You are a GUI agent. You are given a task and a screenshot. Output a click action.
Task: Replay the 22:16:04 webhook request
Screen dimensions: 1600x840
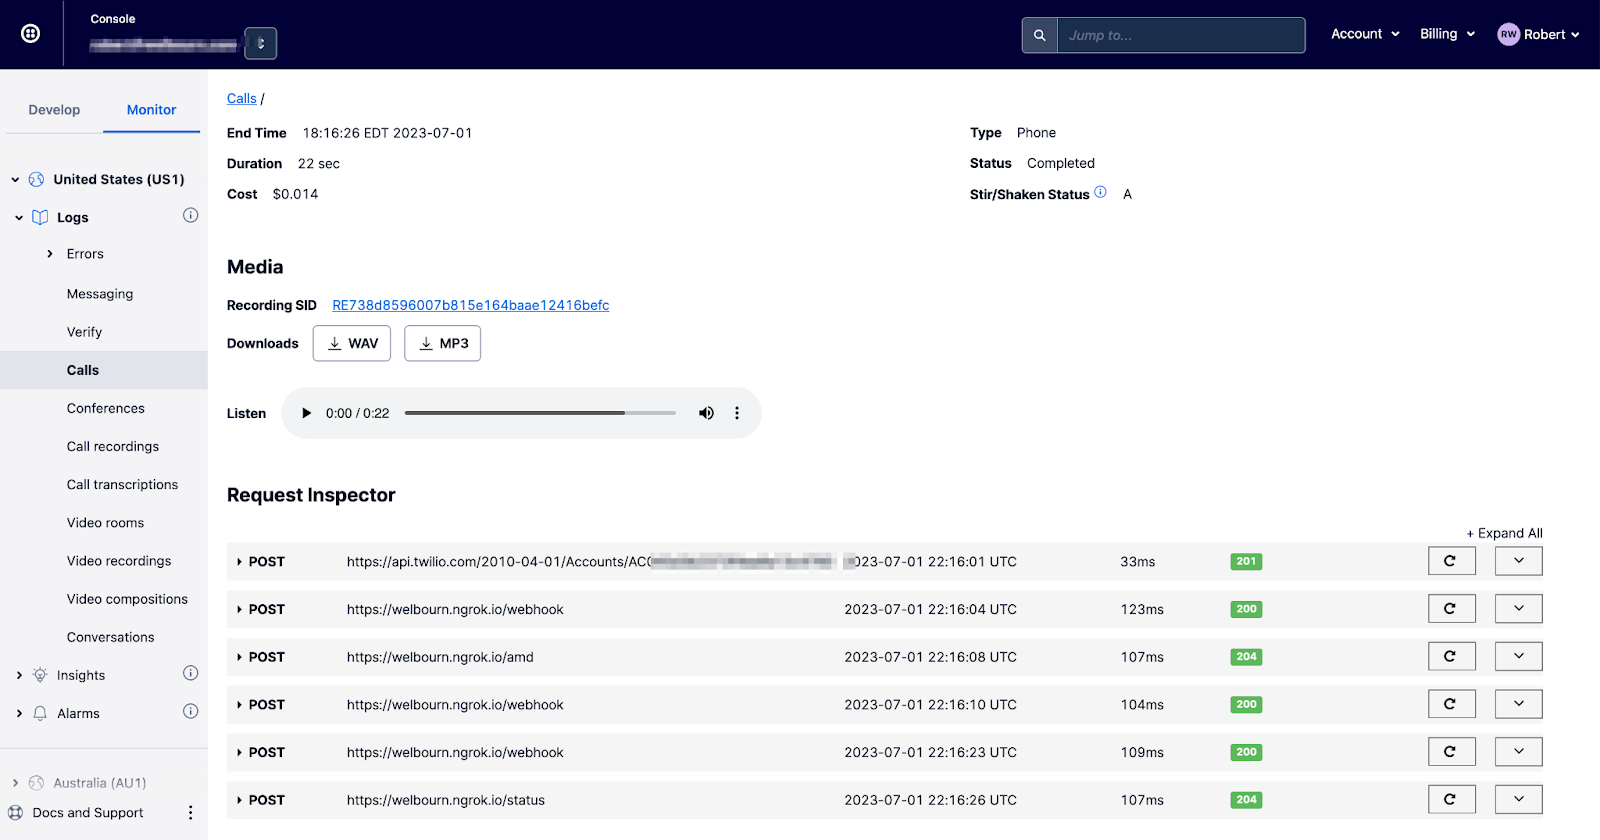click(x=1451, y=609)
